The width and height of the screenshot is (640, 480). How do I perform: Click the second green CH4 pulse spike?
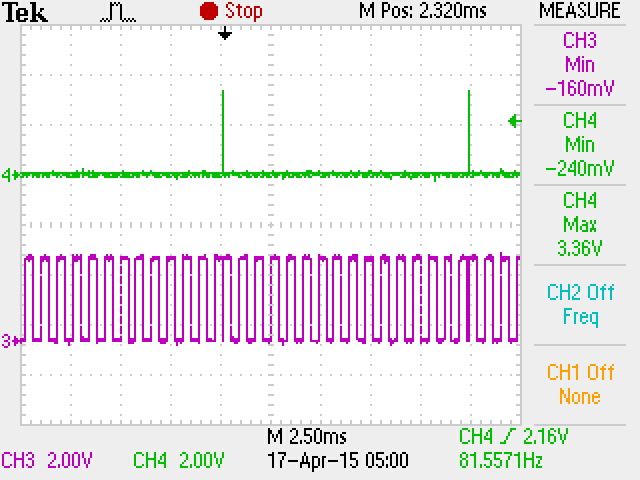pyautogui.click(x=469, y=132)
